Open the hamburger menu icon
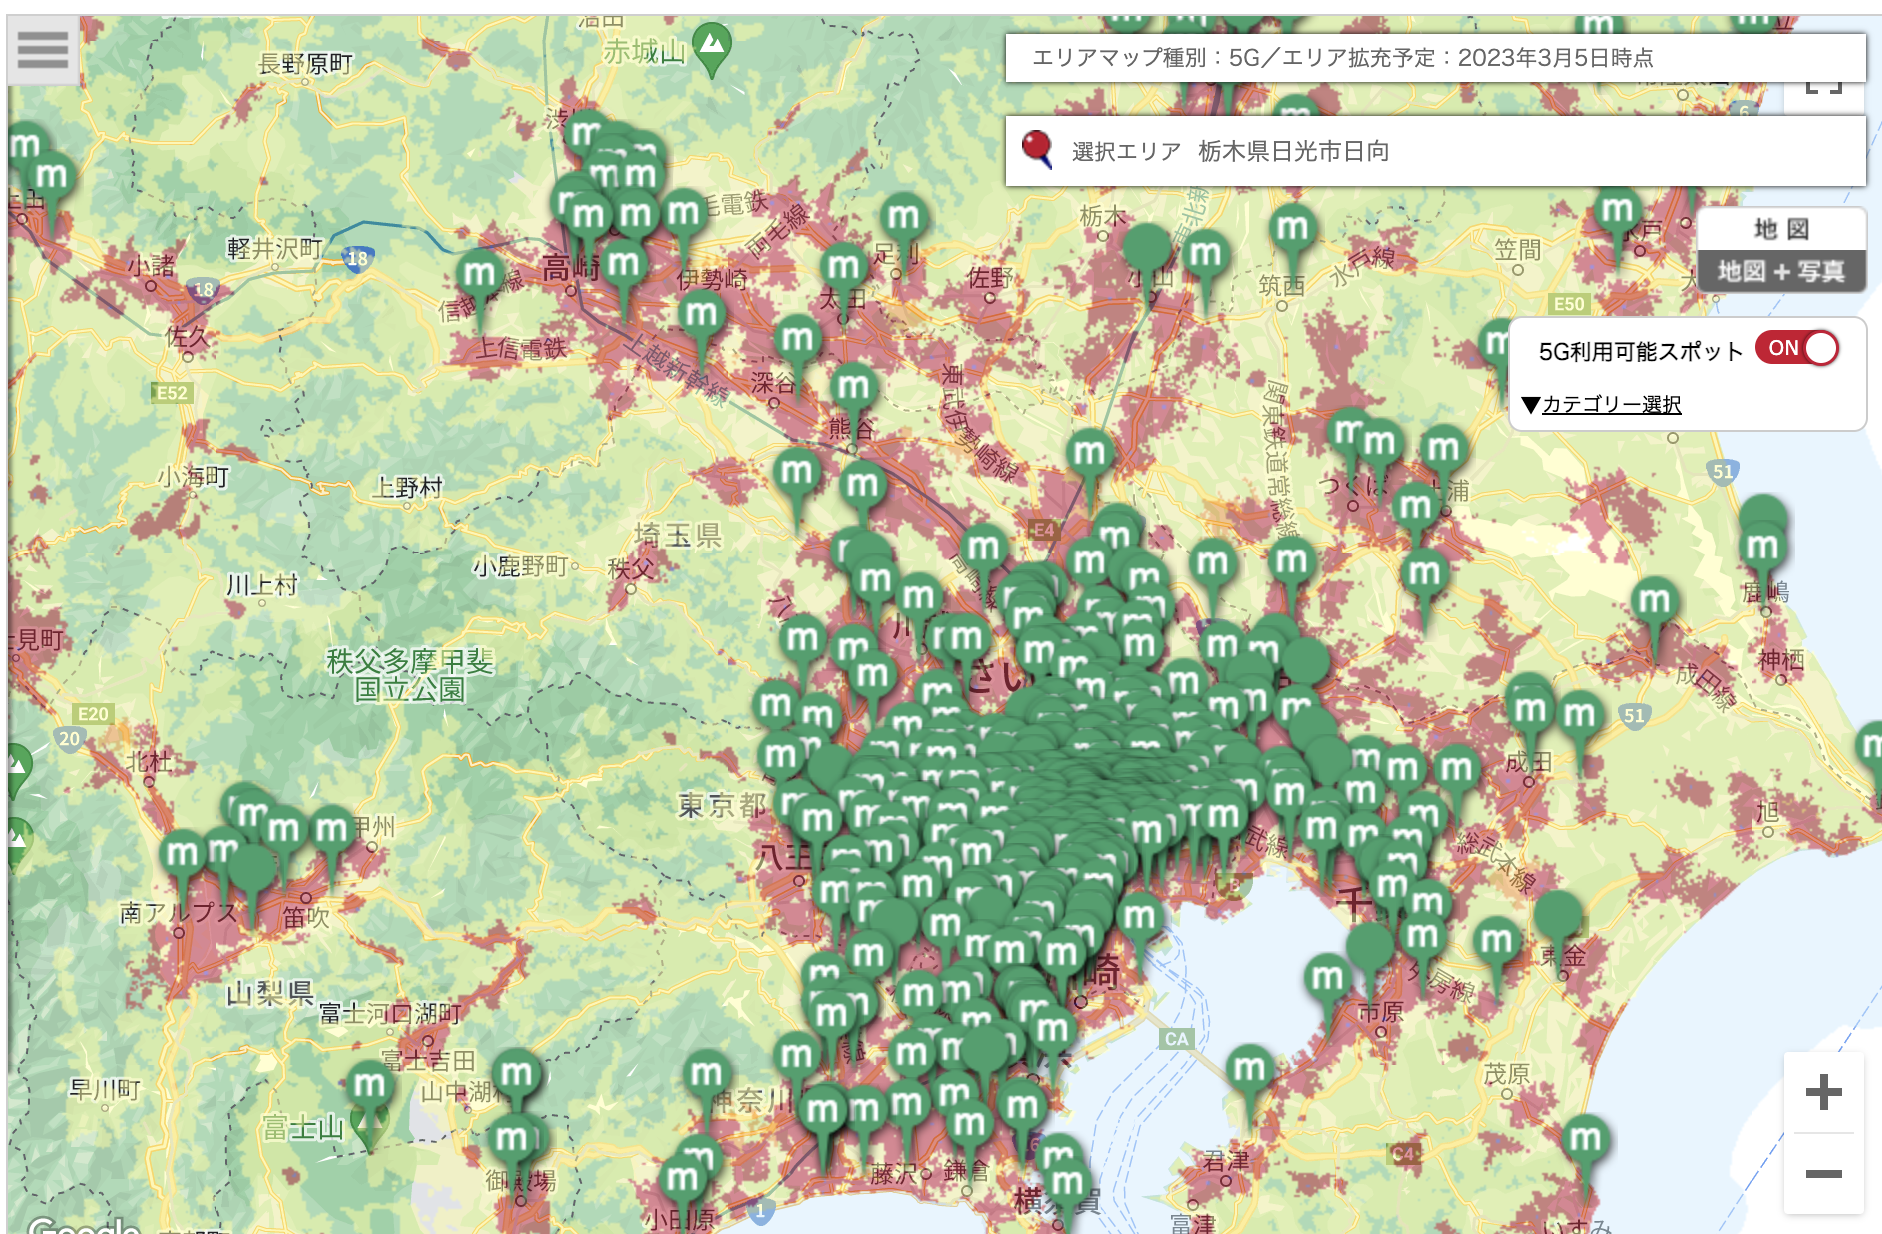1882x1234 pixels. point(43,50)
